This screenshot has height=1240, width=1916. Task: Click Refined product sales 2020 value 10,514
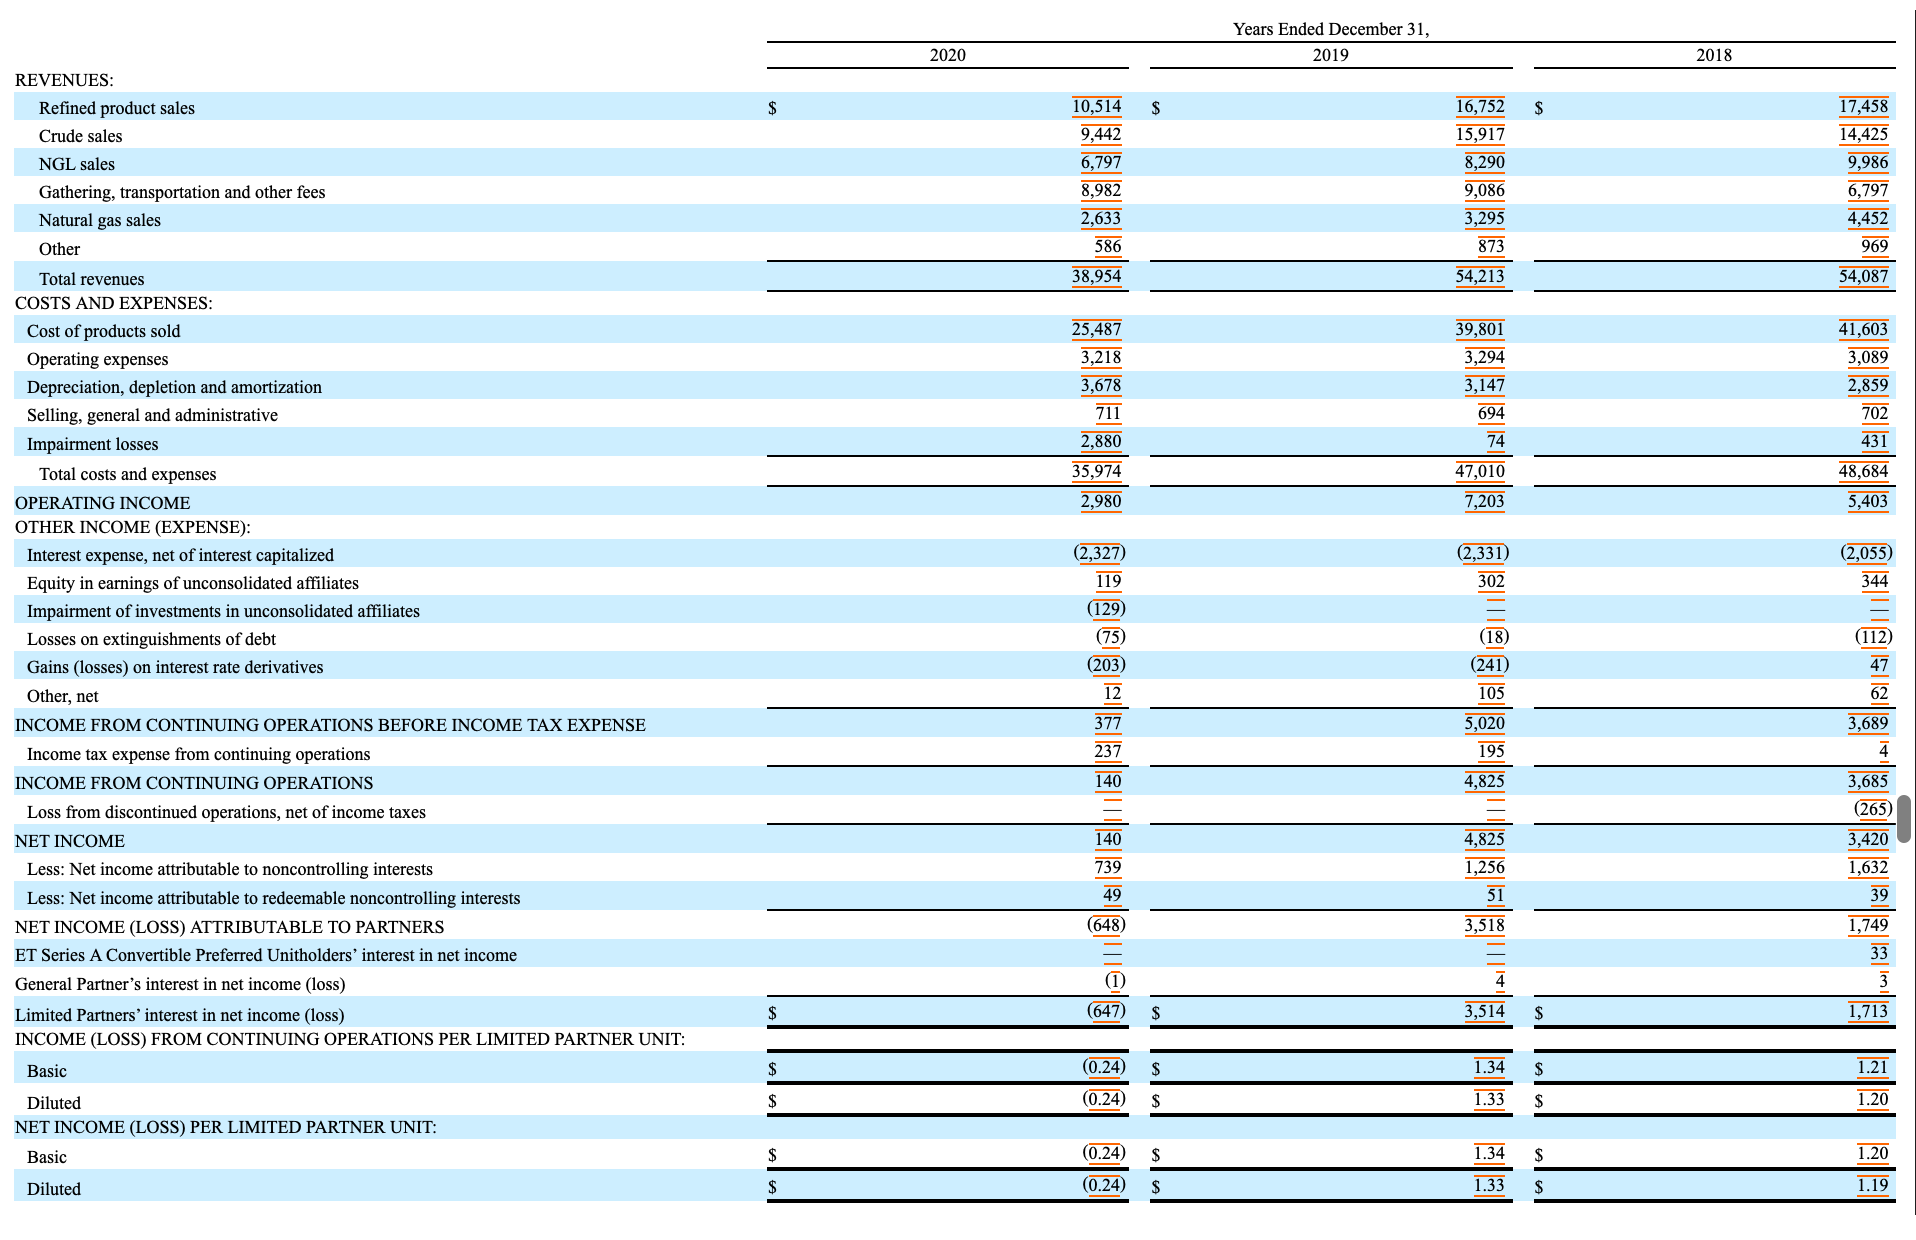[1096, 106]
